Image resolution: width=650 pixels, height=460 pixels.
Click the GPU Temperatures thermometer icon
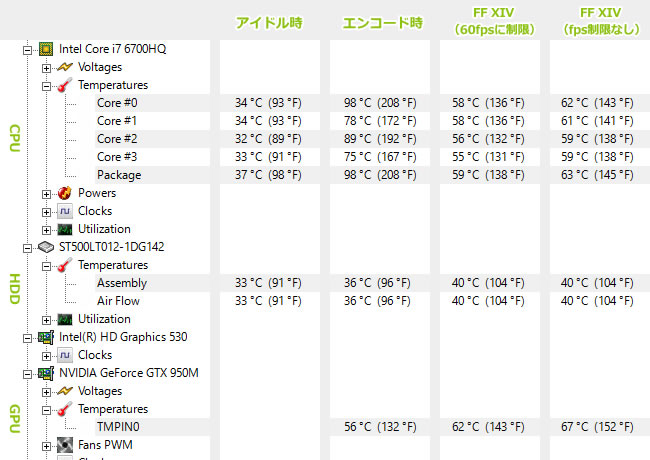click(x=65, y=409)
